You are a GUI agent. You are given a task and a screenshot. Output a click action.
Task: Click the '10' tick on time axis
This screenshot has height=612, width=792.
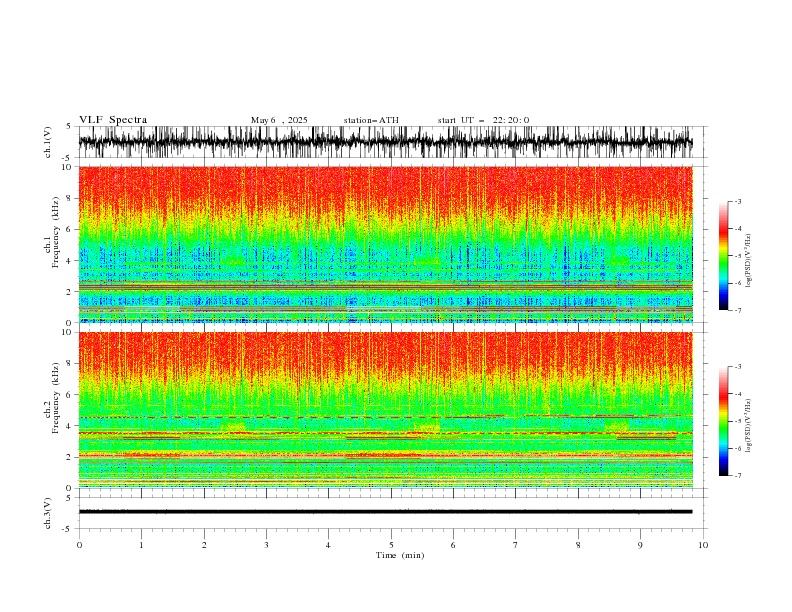coord(703,545)
